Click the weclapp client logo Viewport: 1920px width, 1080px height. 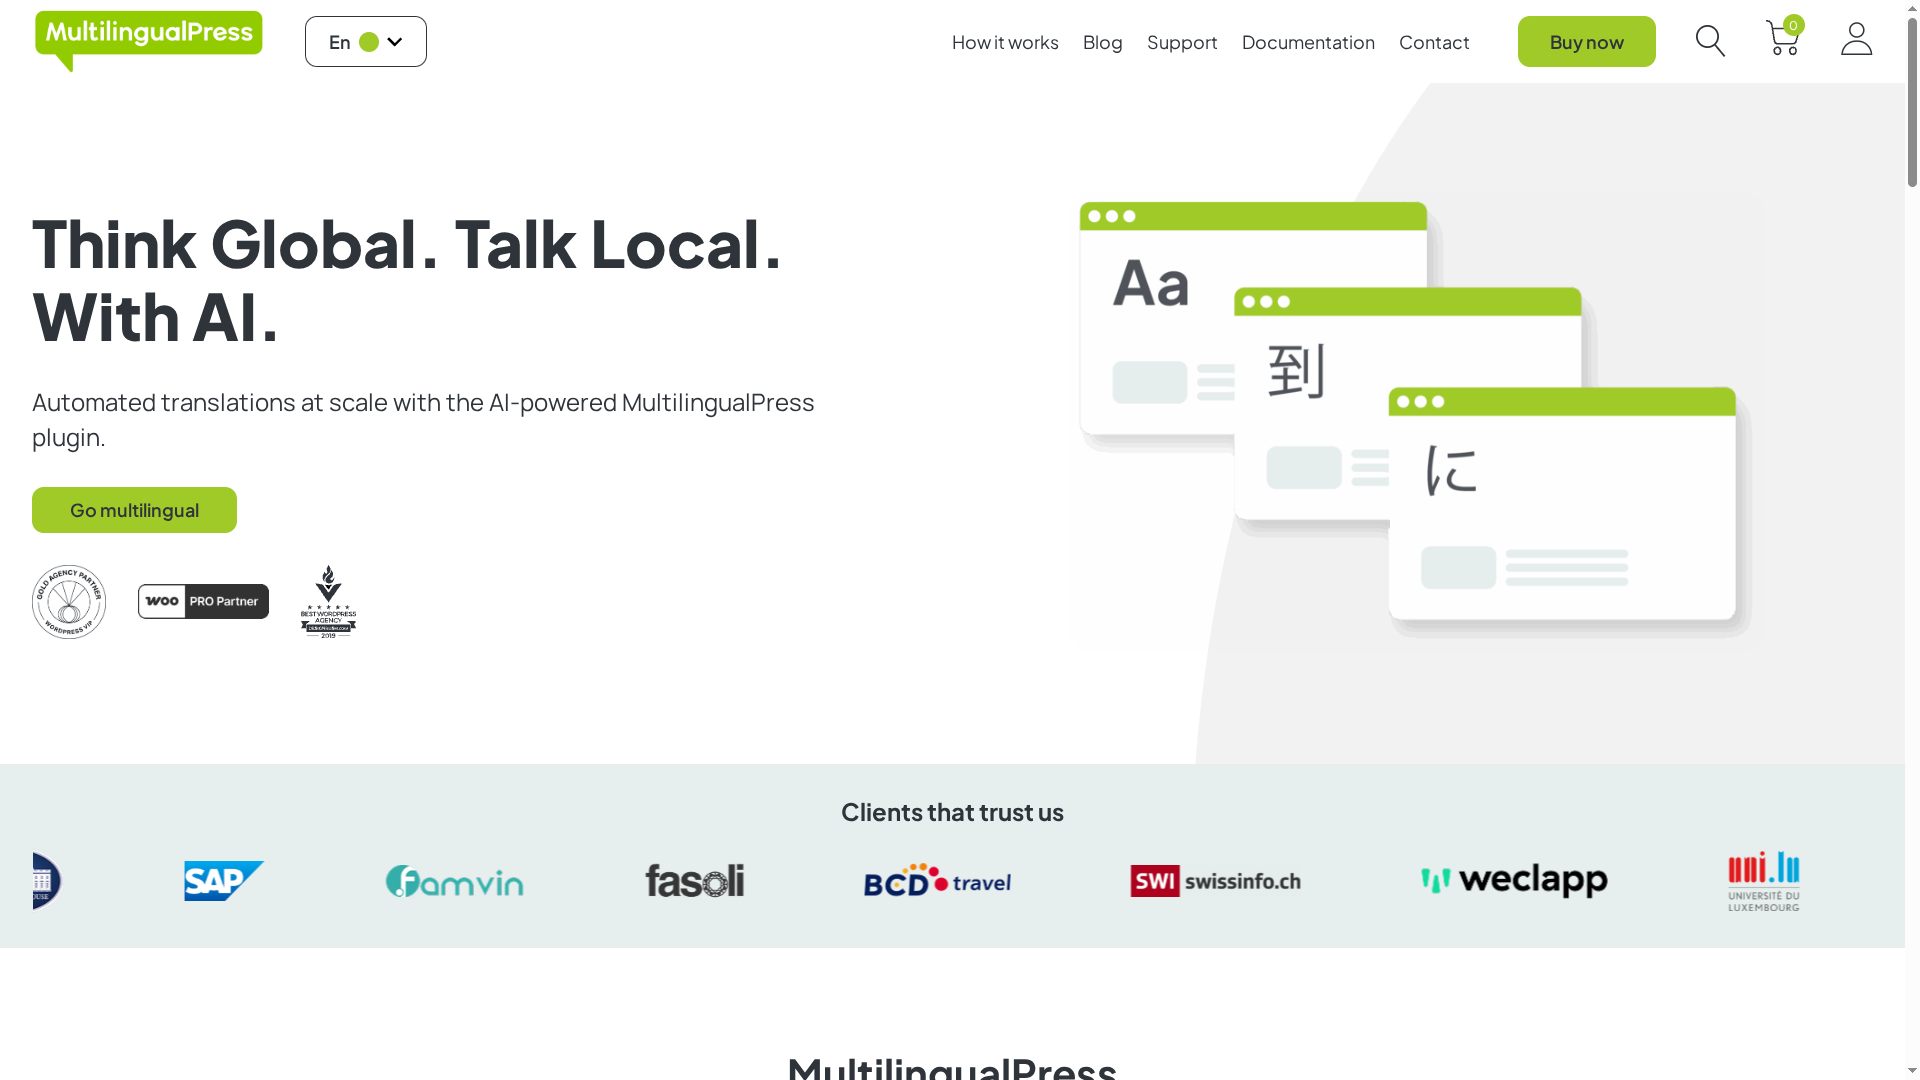(1513, 881)
